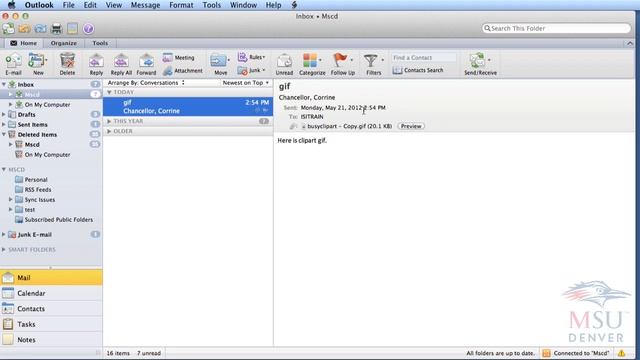640x360 pixels.
Task: Click the Reply All icon
Action: click(x=121, y=61)
